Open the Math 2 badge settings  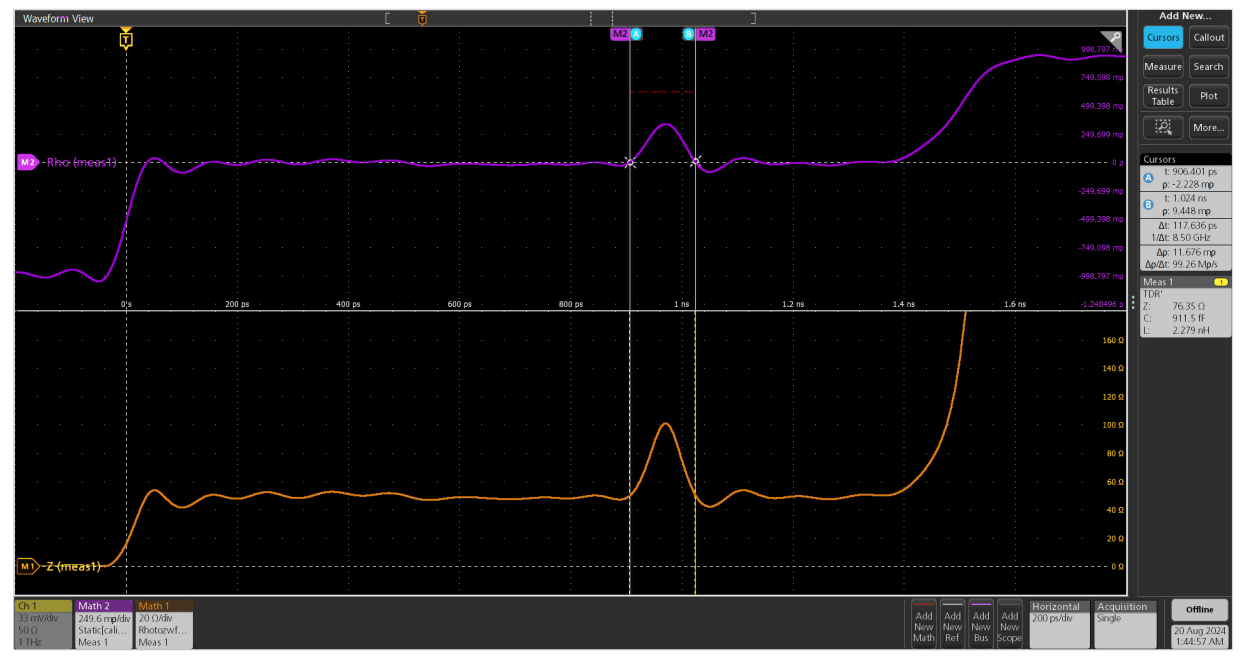[x=104, y=624]
